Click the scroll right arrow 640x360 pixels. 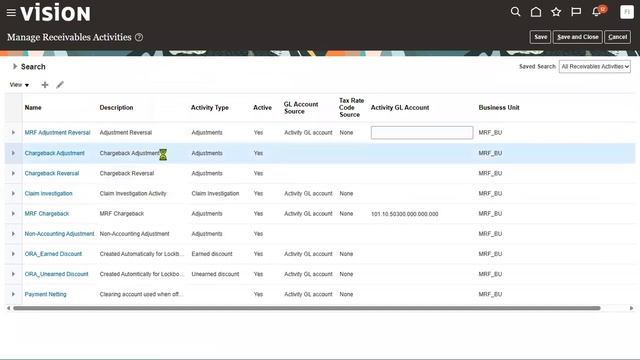[631, 308]
